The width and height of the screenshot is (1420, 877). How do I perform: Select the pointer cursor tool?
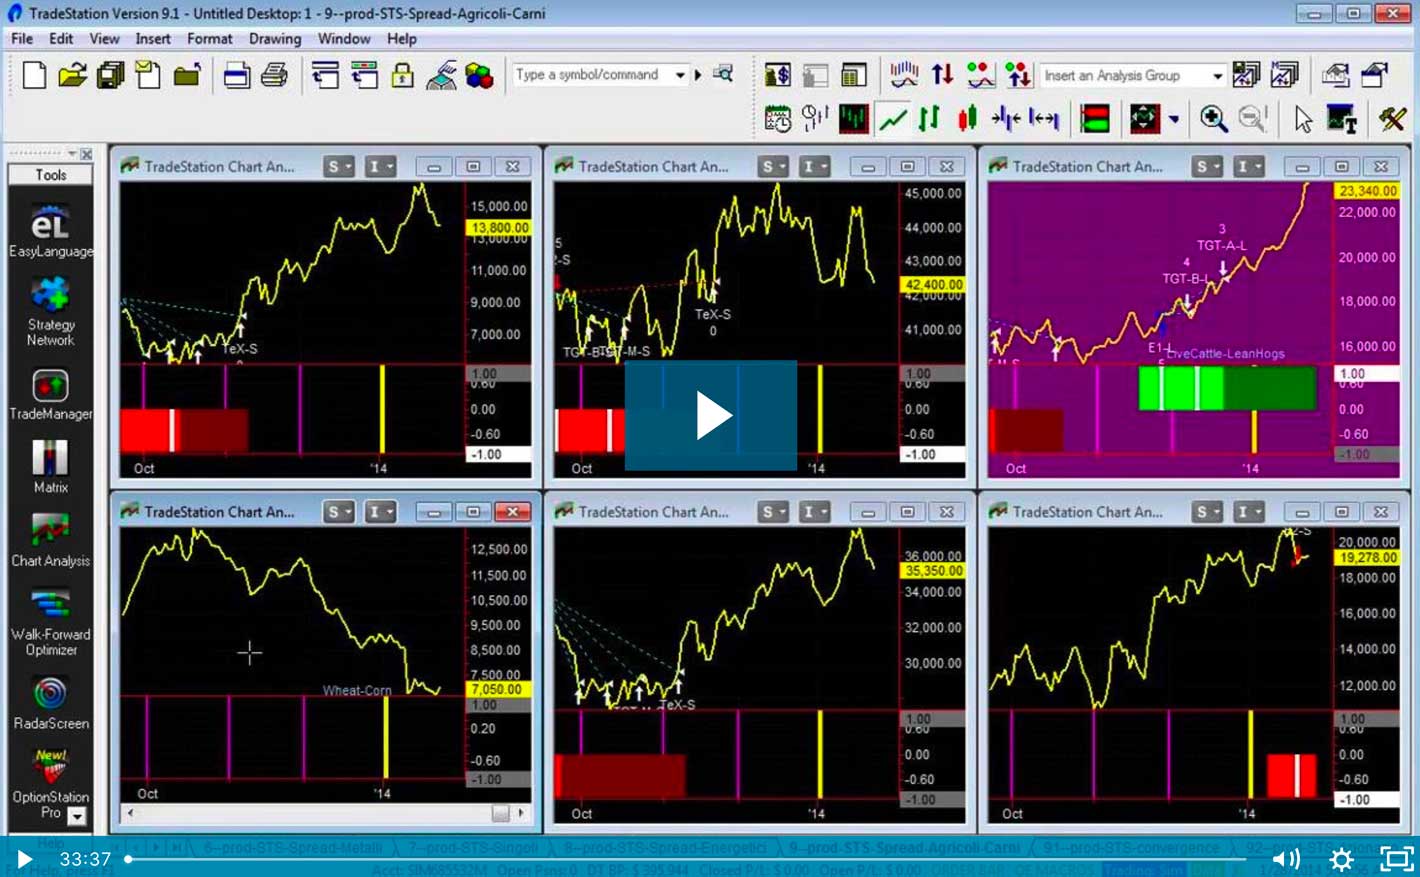(x=1302, y=118)
